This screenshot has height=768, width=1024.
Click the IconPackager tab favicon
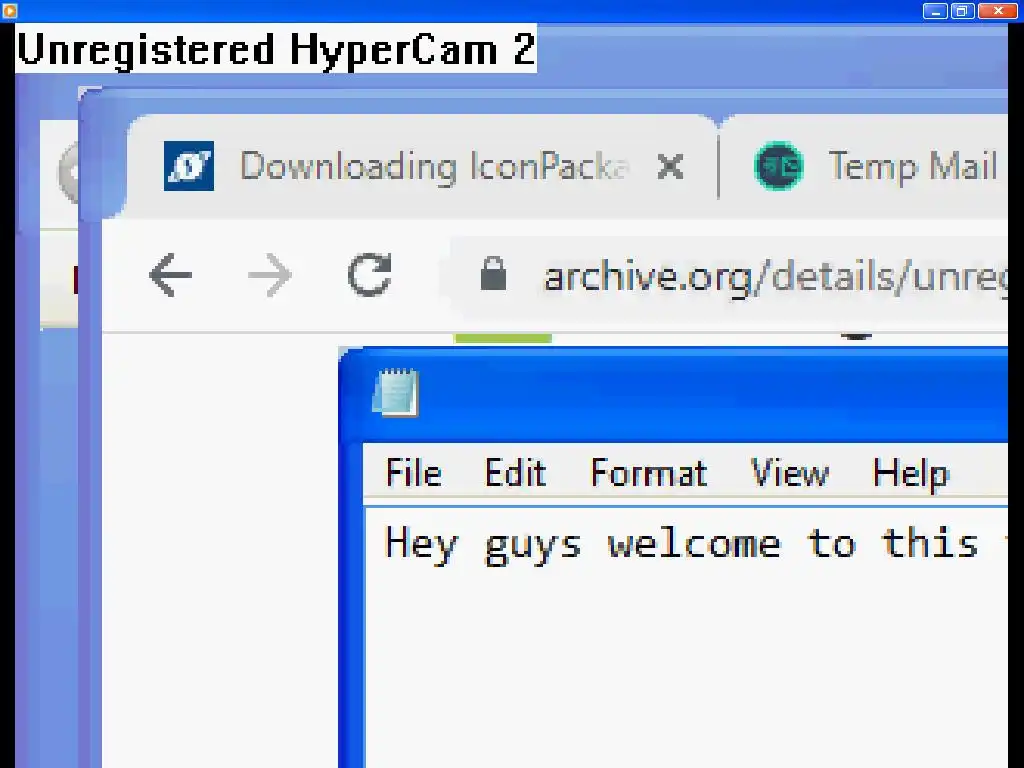coord(189,166)
